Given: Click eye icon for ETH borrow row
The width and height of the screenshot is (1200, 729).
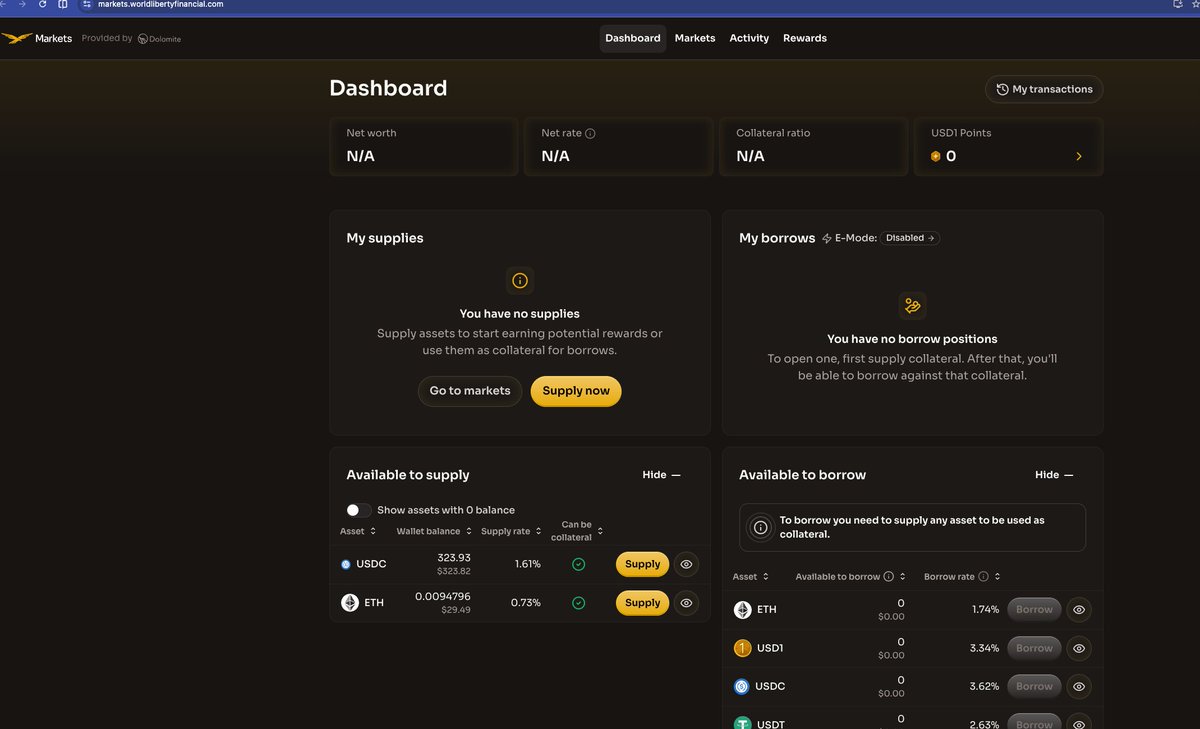Looking at the screenshot, I should [1078, 609].
